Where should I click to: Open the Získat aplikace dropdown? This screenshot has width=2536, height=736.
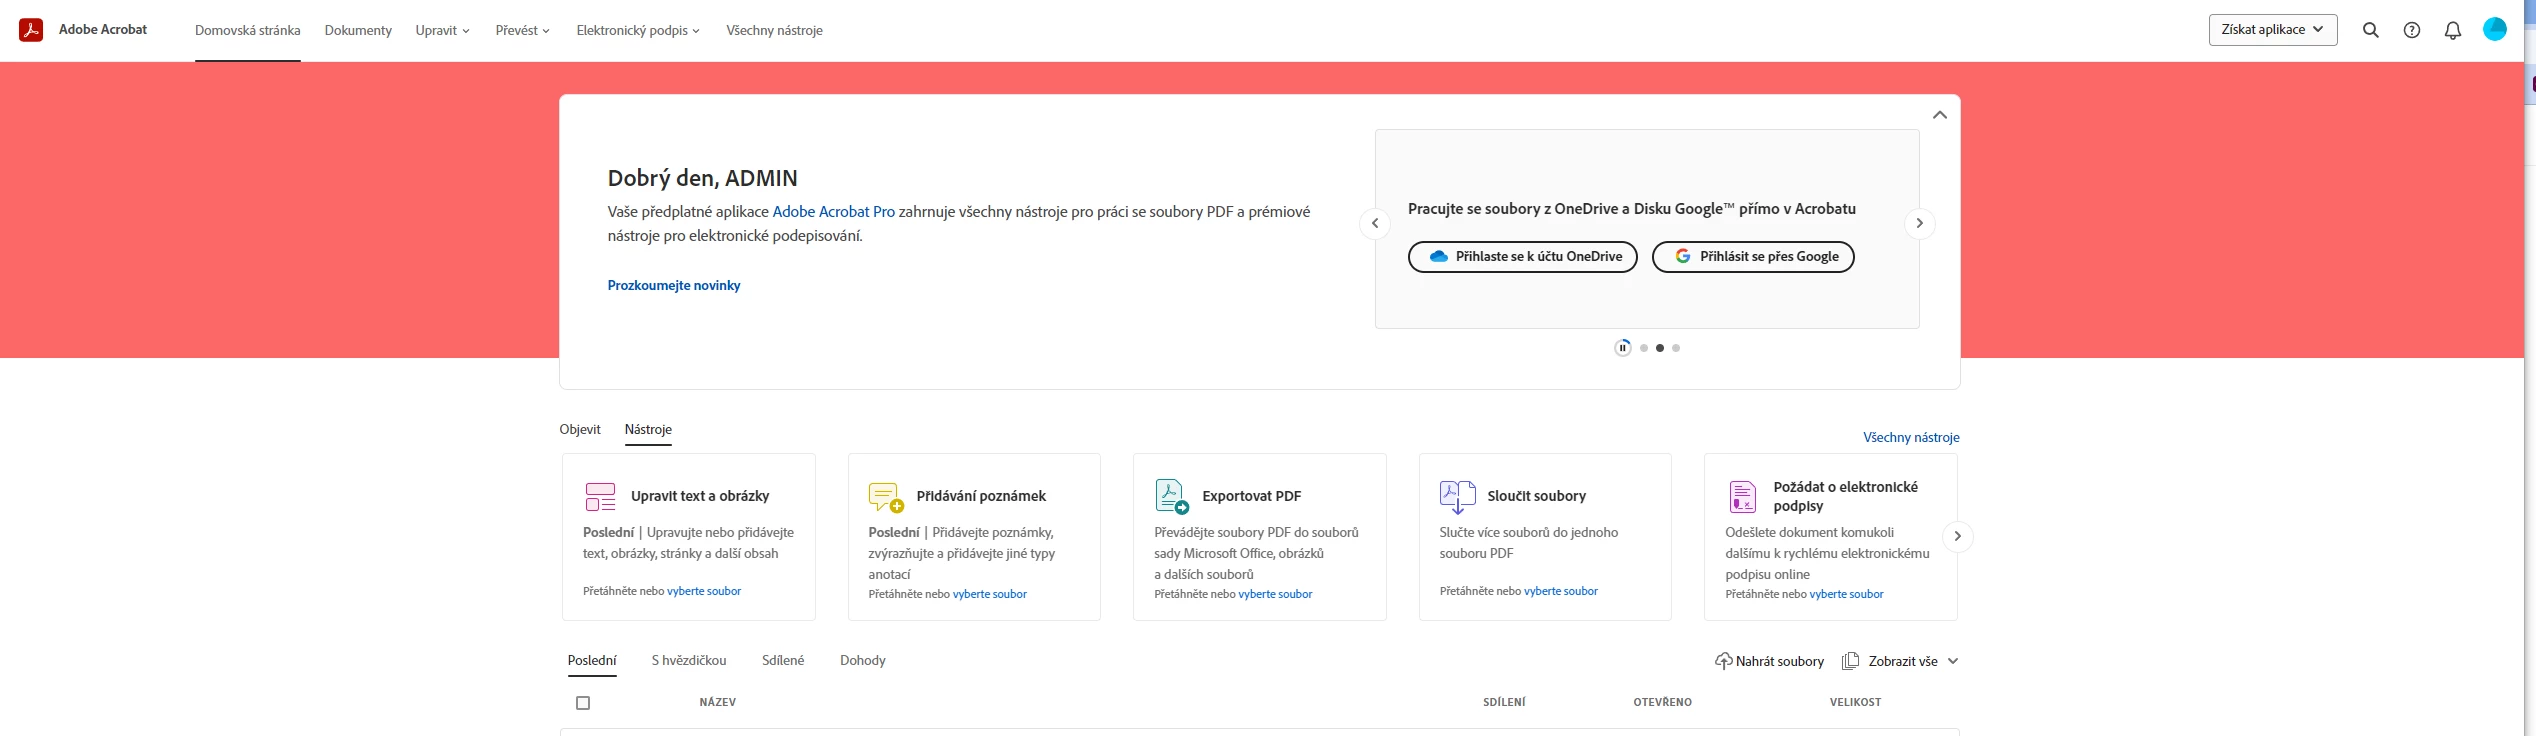[x=2273, y=30]
